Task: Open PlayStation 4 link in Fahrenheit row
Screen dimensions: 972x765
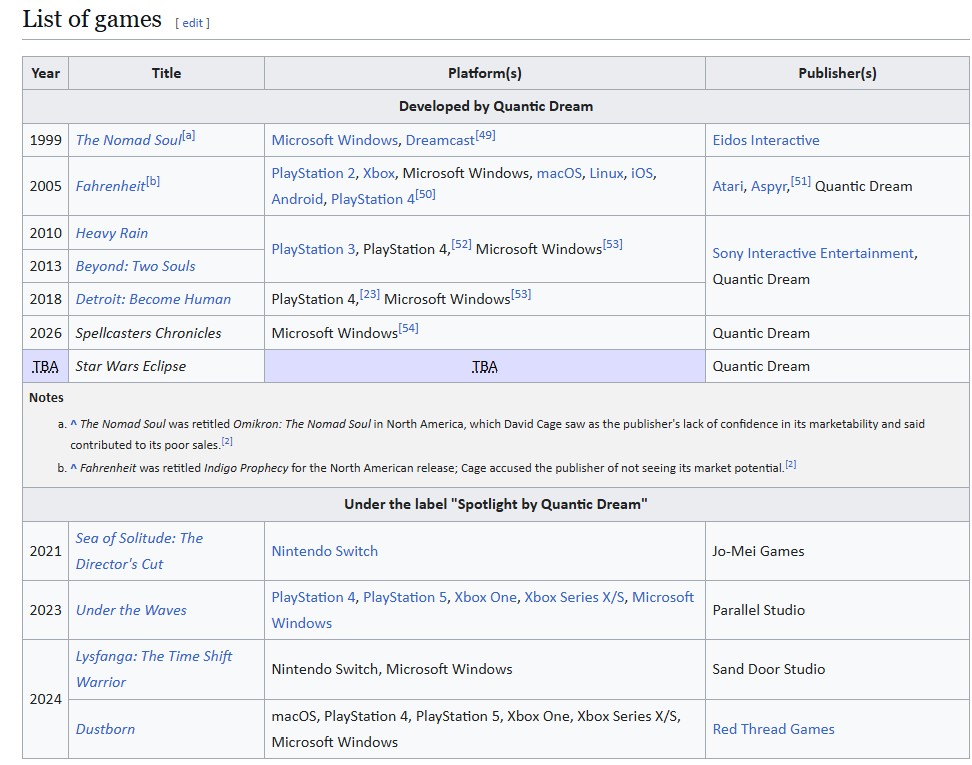Action: pos(373,199)
